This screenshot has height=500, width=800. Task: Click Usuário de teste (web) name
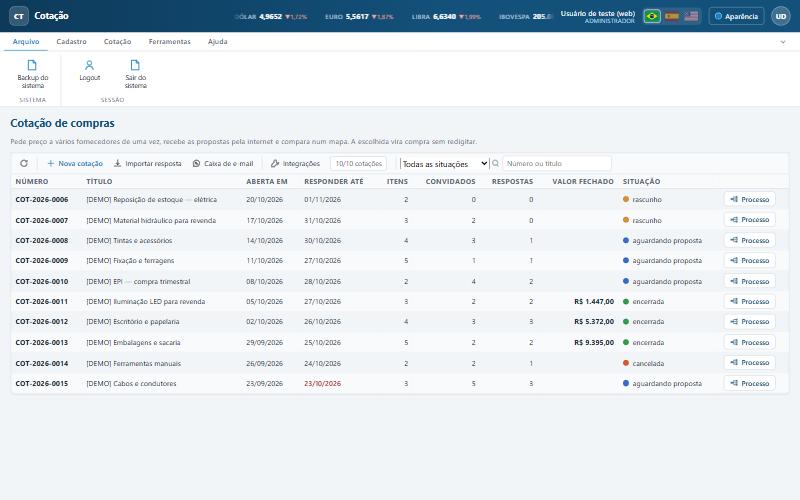597,13
